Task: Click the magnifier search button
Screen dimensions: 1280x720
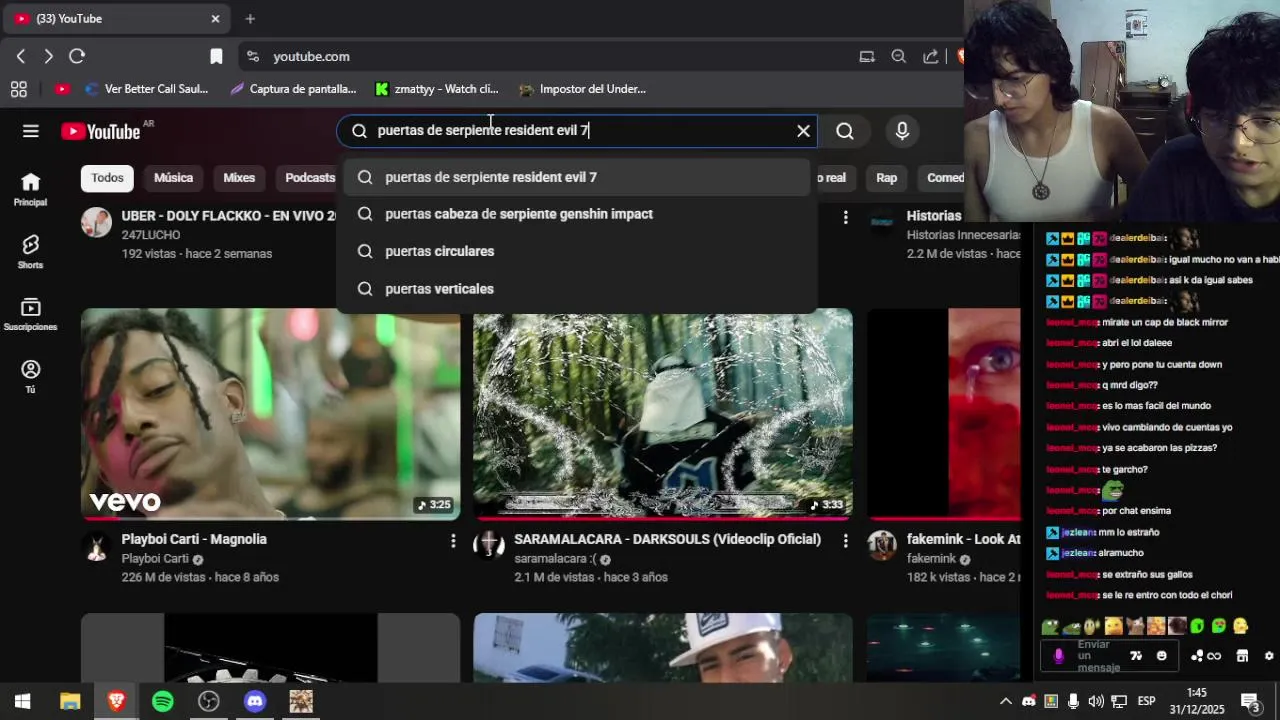Action: click(845, 131)
